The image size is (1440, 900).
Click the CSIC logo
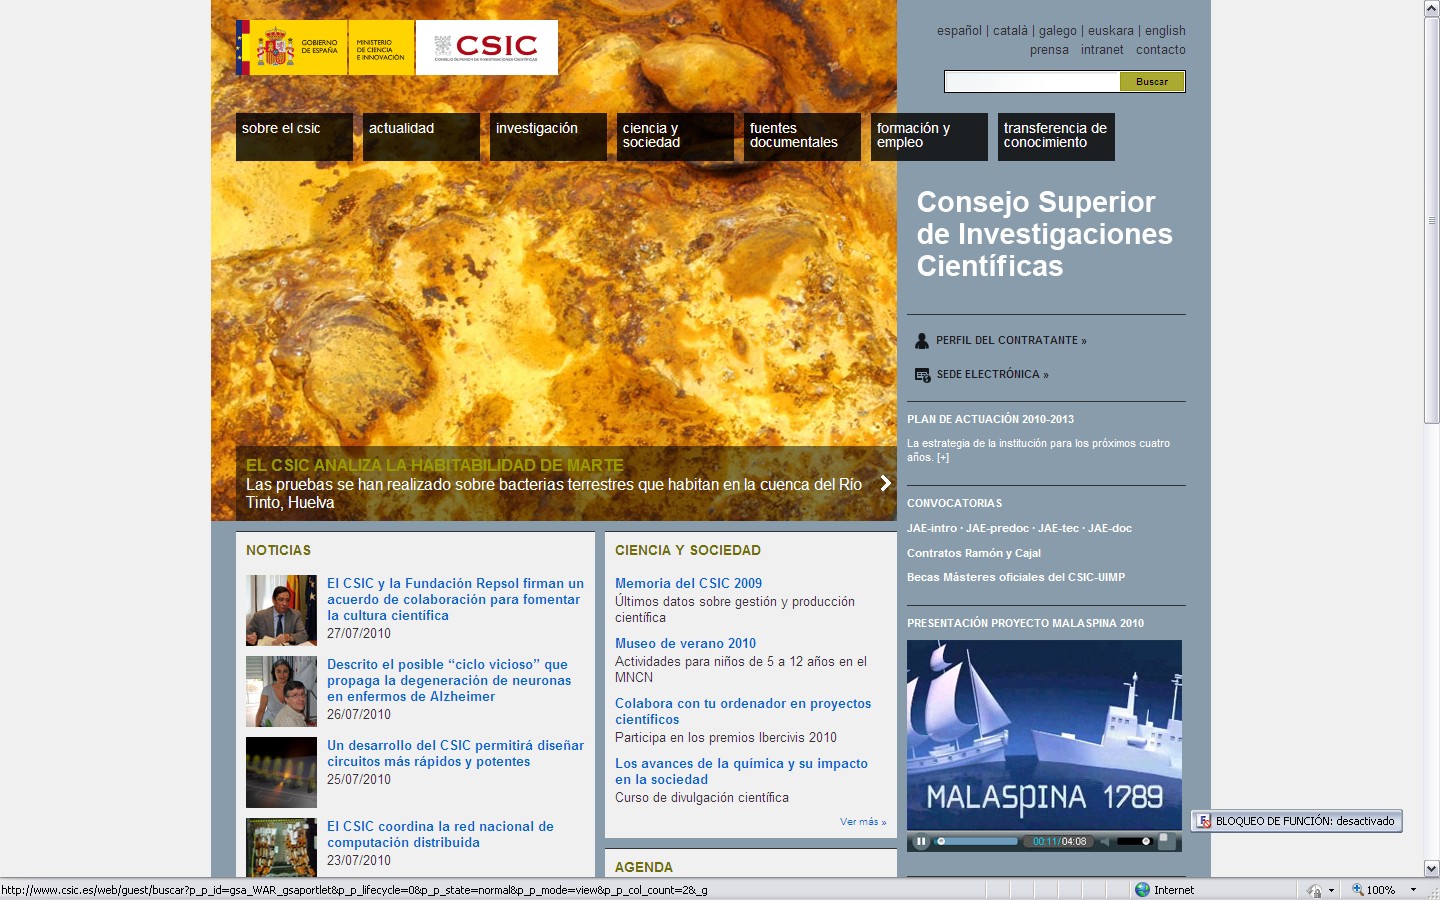click(486, 47)
